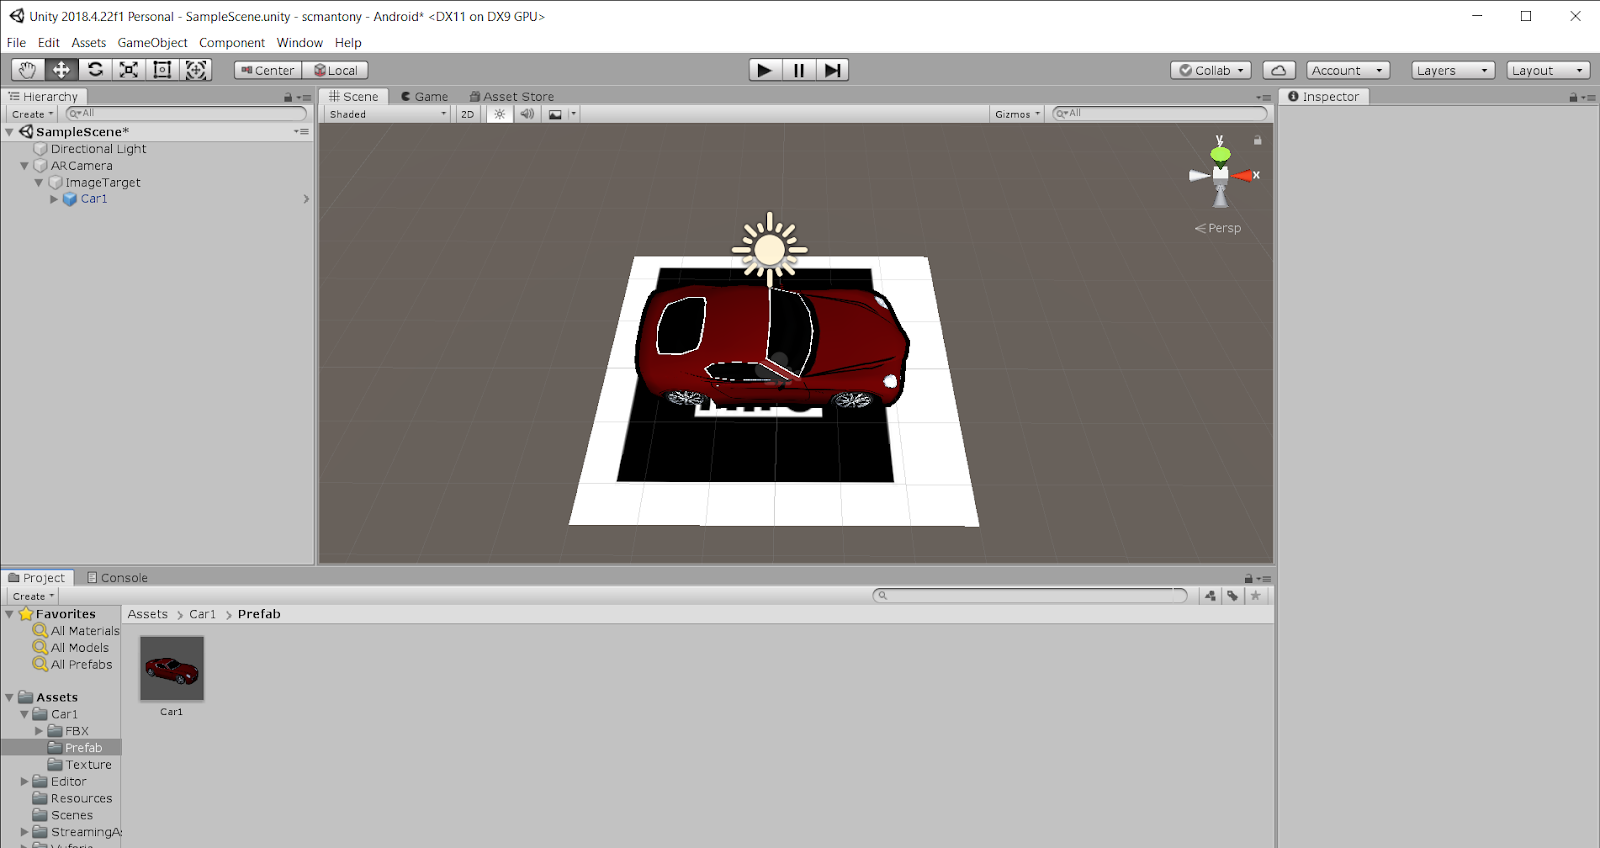Viewport: 1600px width, 848px height.
Task: Open the Layers dropdown
Action: point(1453,70)
